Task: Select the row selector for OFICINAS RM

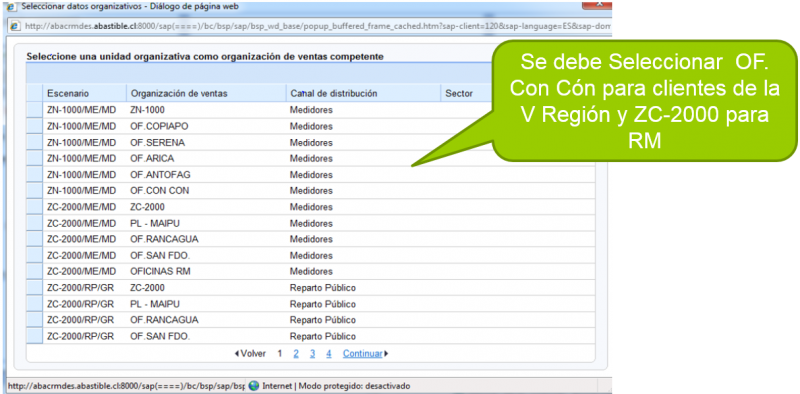Action: click(x=35, y=272)
